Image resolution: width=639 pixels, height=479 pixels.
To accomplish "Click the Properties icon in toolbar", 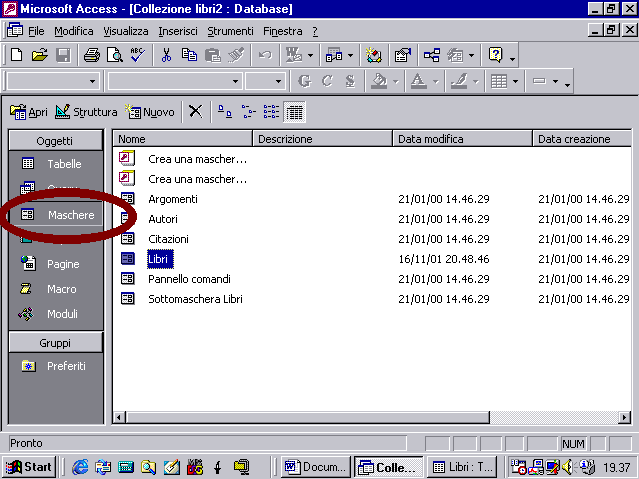I will [x=403, y=55].
